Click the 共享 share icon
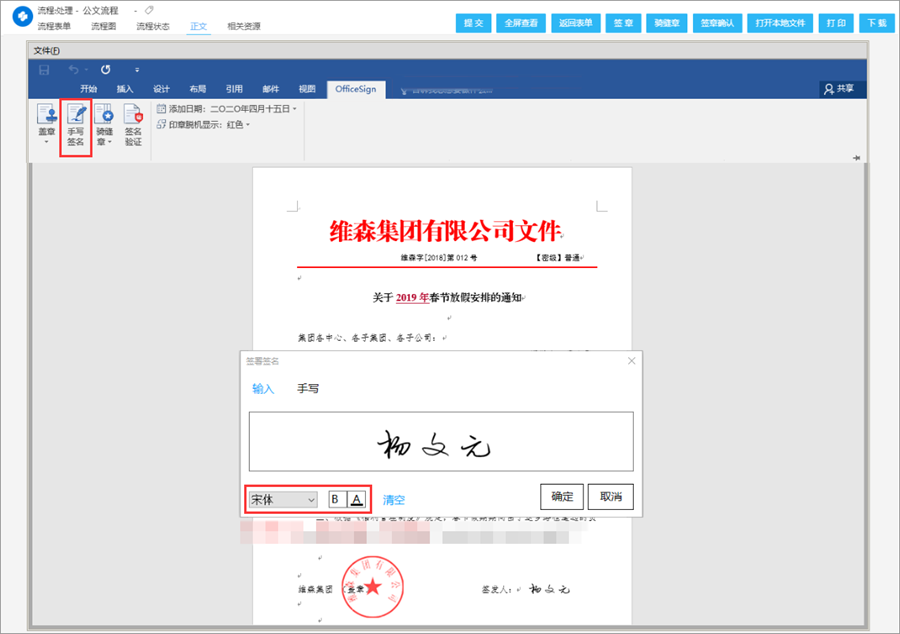 pyautogui.click(x=839, y=89)
